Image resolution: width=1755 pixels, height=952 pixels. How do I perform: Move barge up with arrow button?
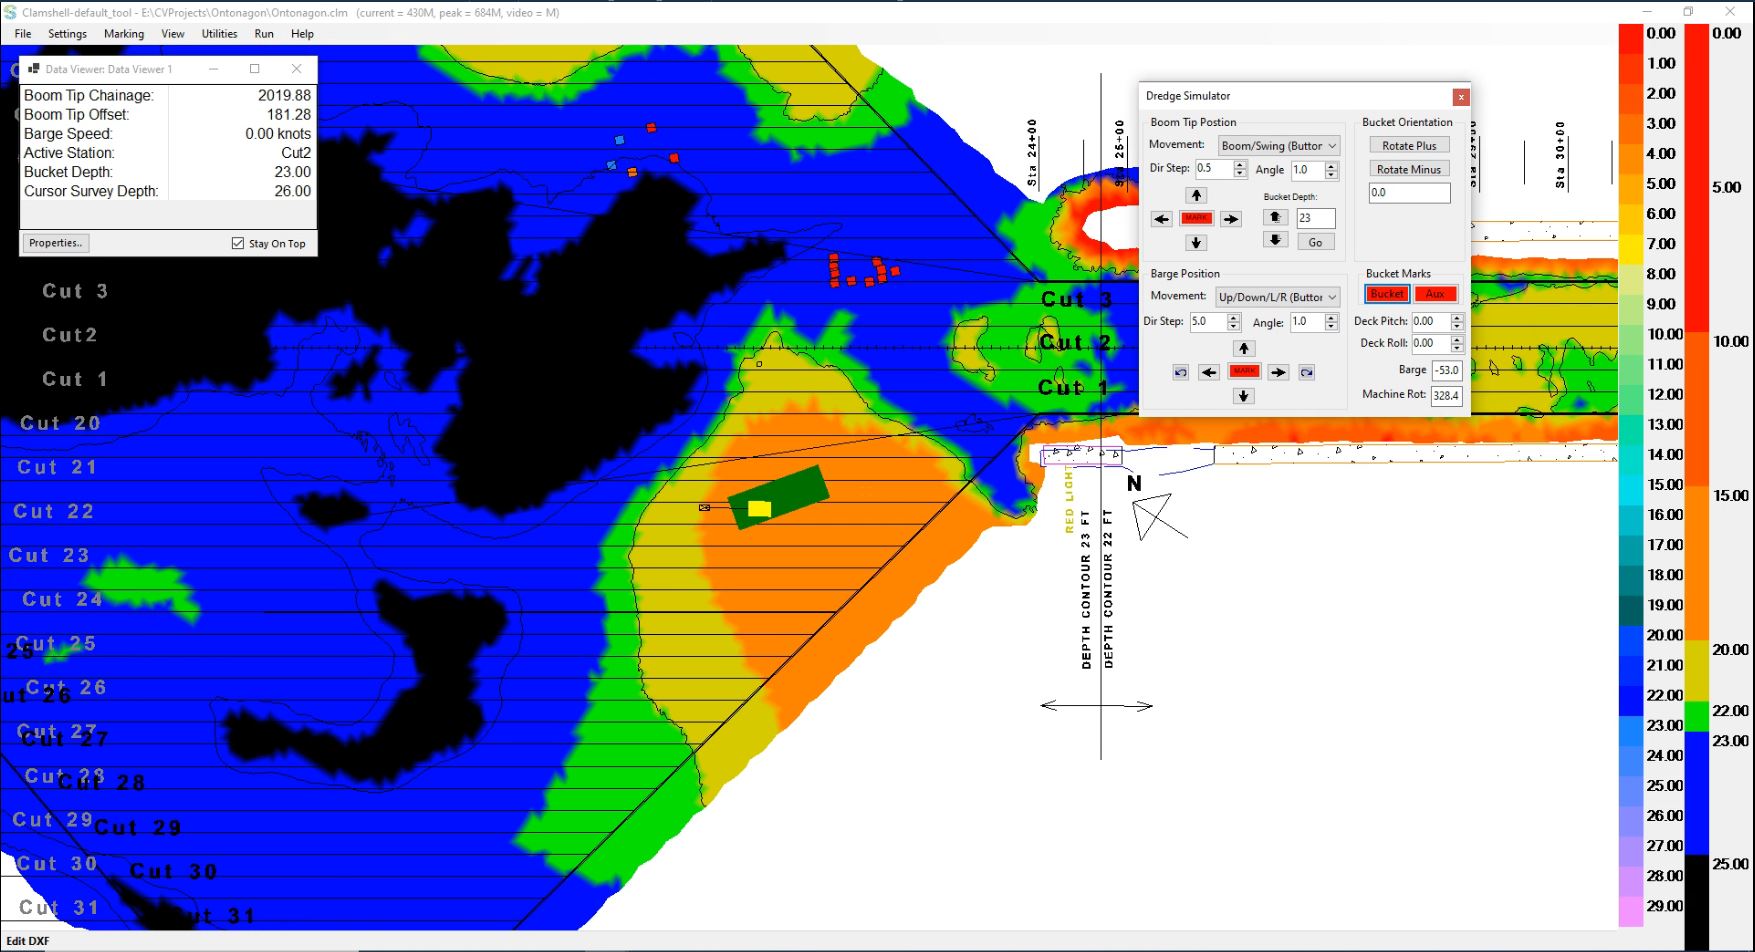click(x=1243, y=348)
